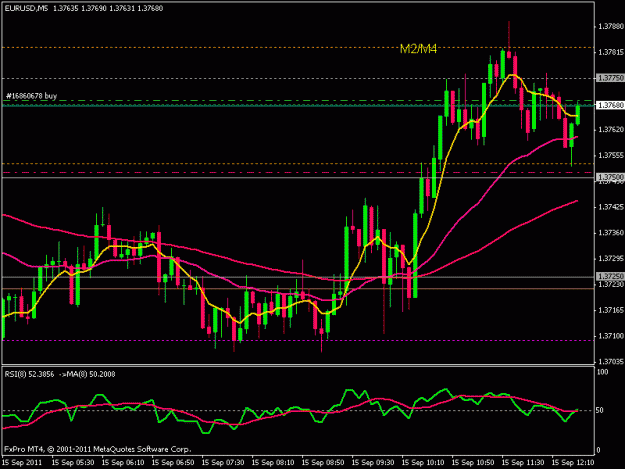Click the 1.37035 price axis value
The image size is (625, 469).
[611, 361]
